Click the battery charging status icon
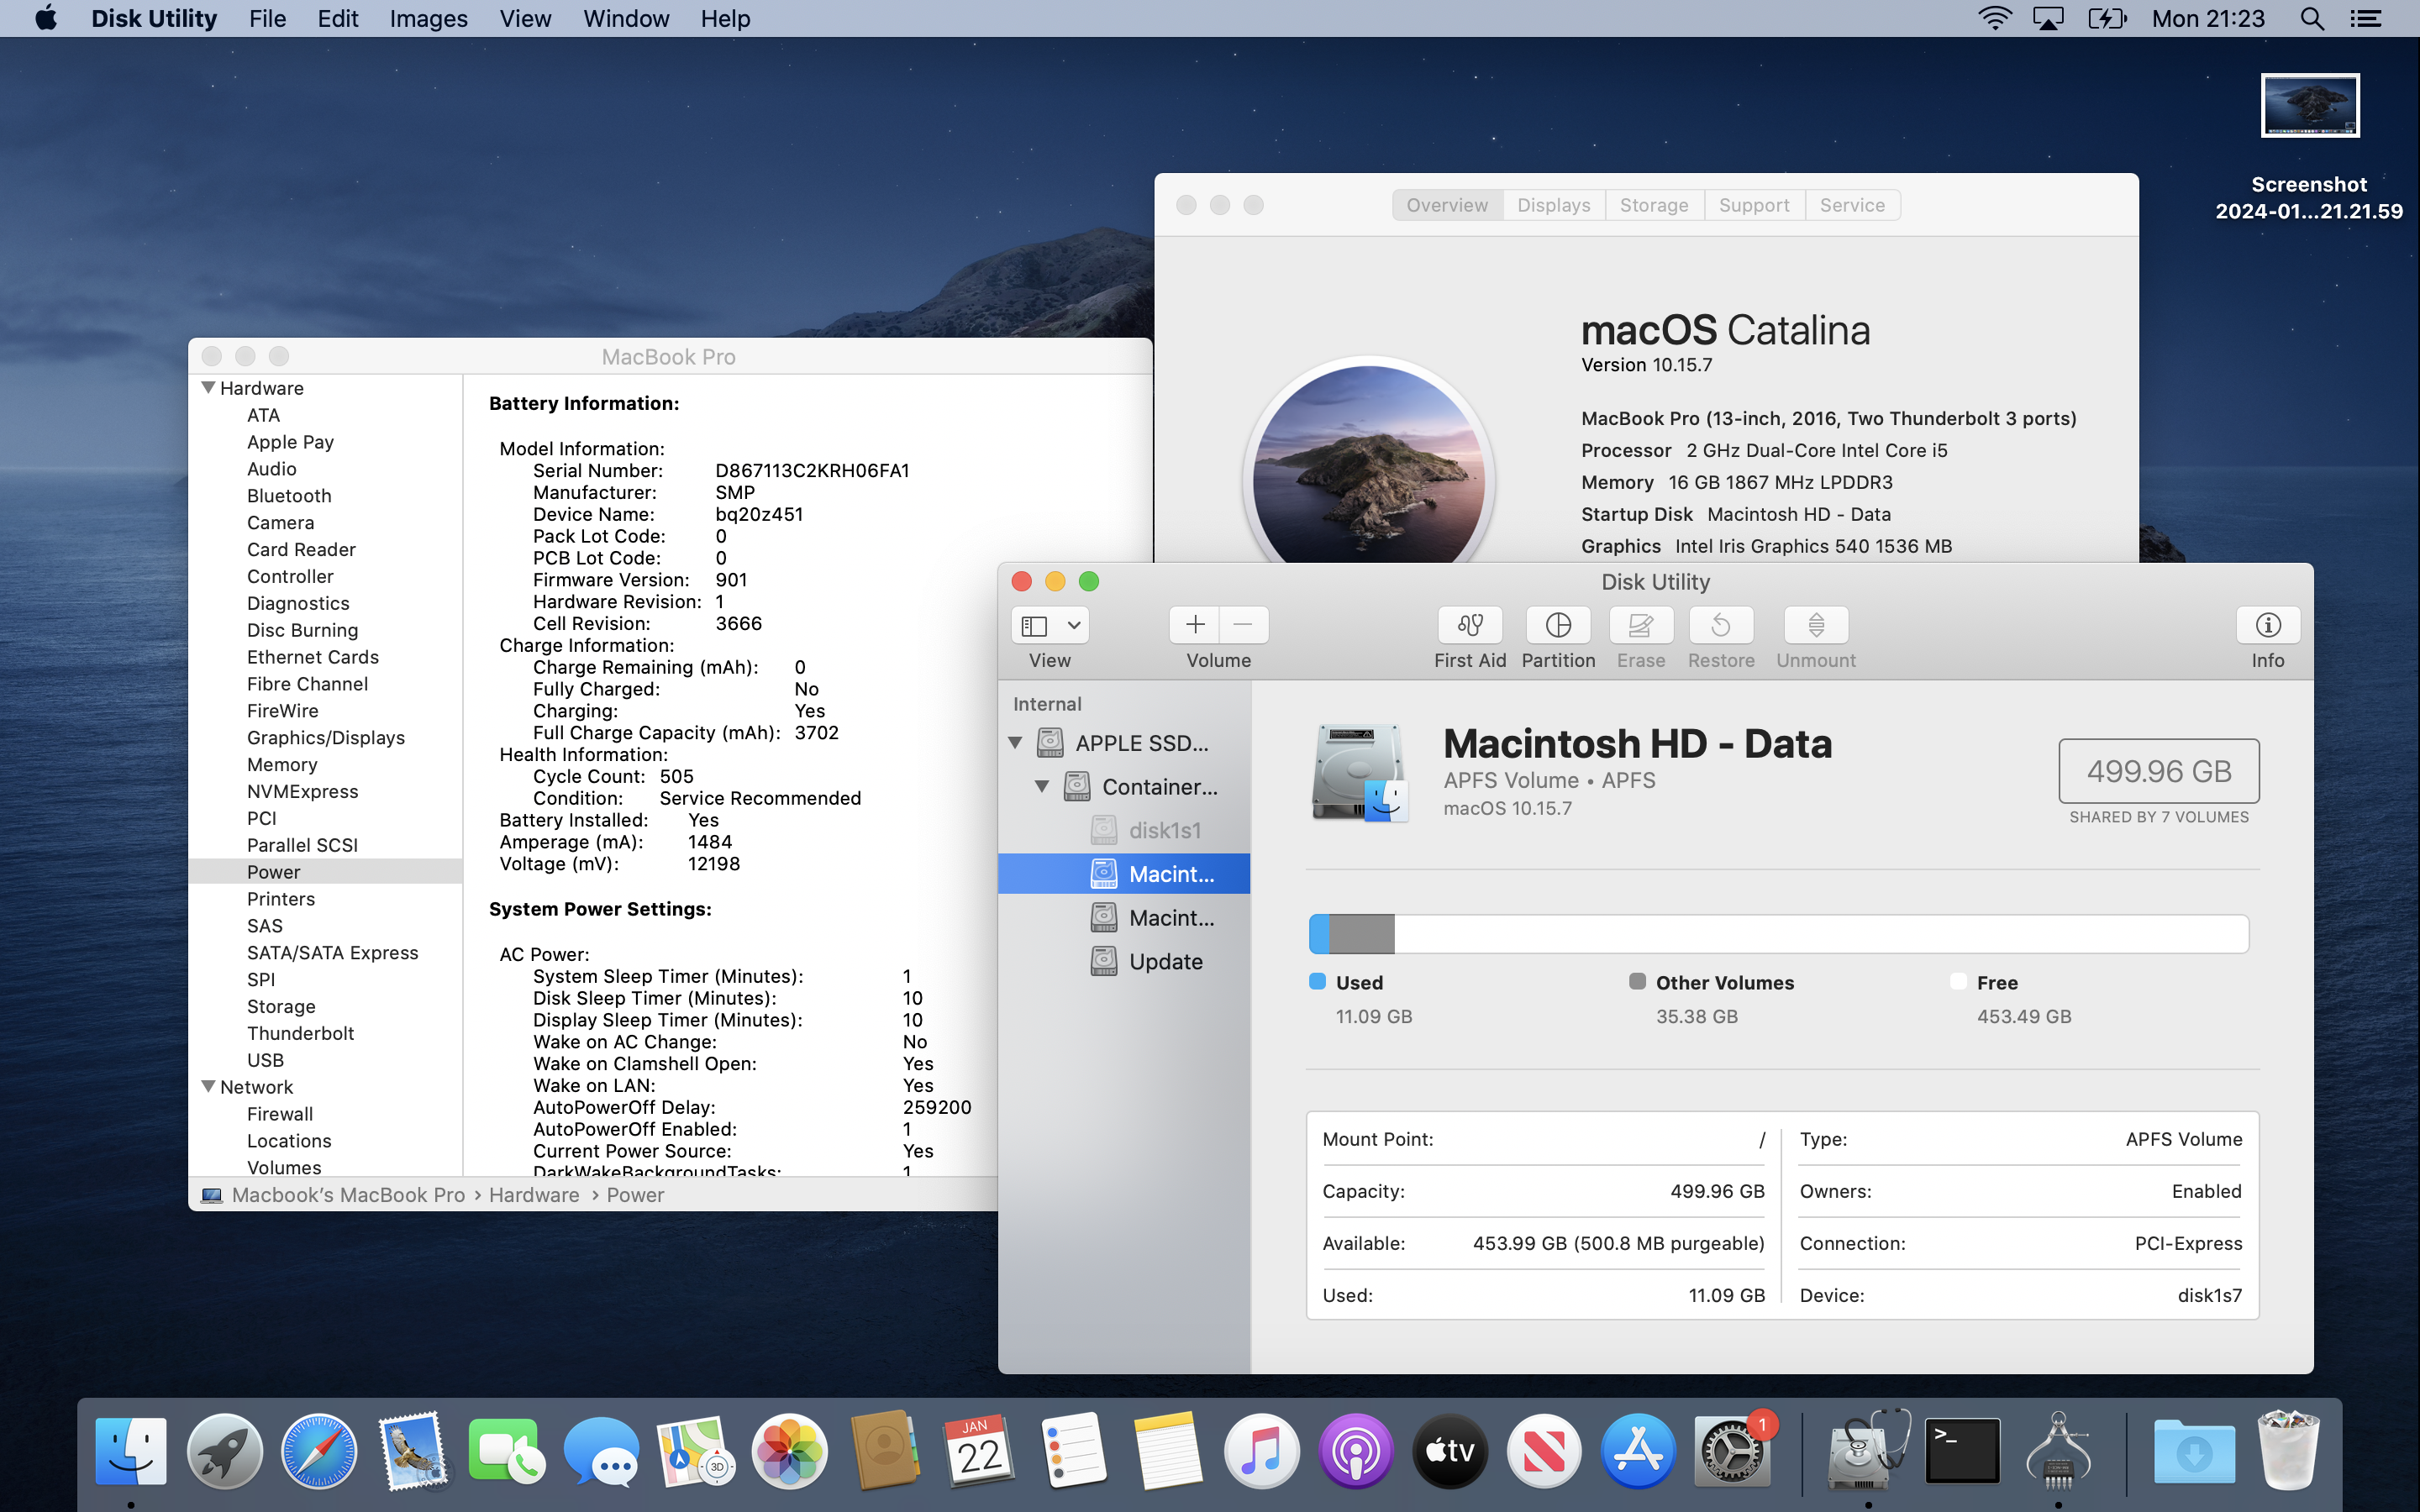The image size is (2420, 1512). (2107, 18)
